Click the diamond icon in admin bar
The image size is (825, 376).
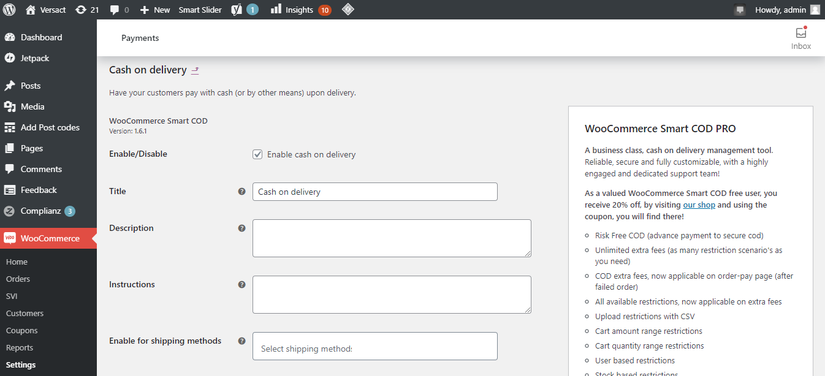coord(347,9)
